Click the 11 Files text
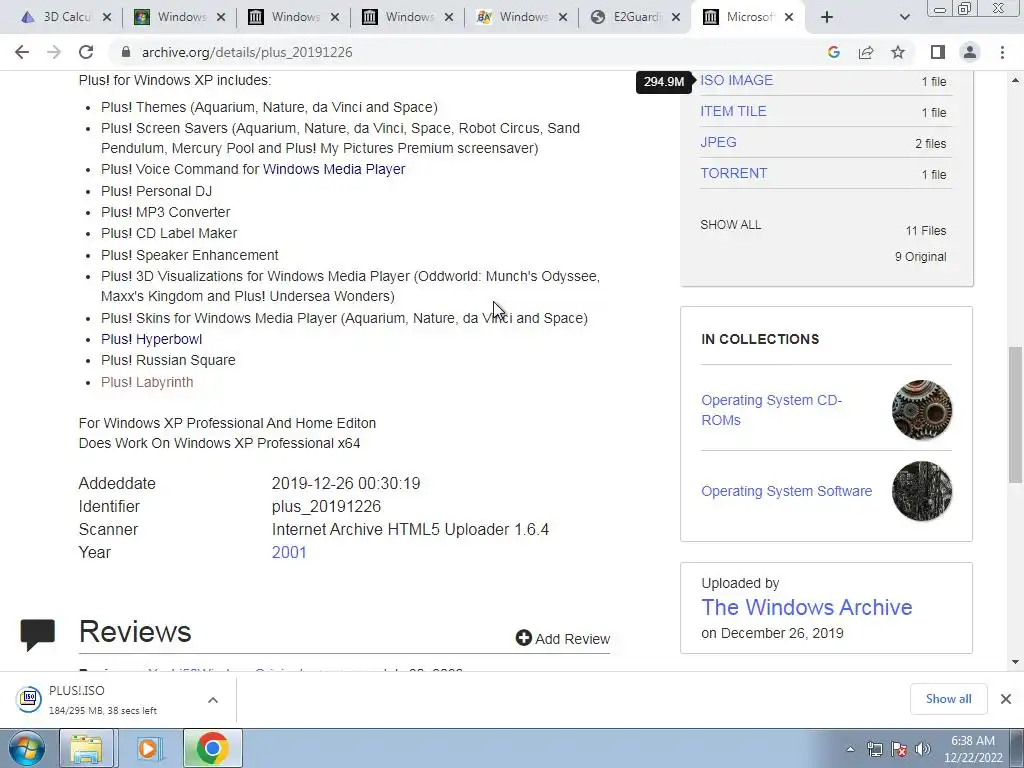 coord(925,231)
